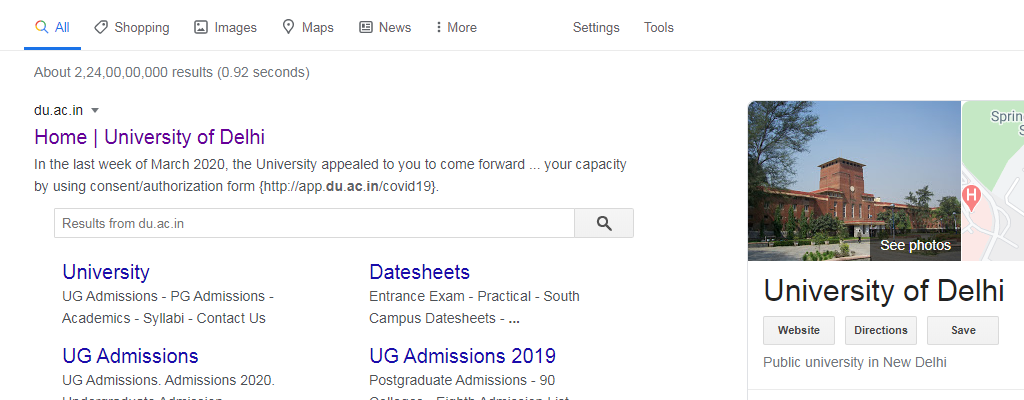Open the Settings menu
Viewport: 1024px width, 400px height.
596,27
